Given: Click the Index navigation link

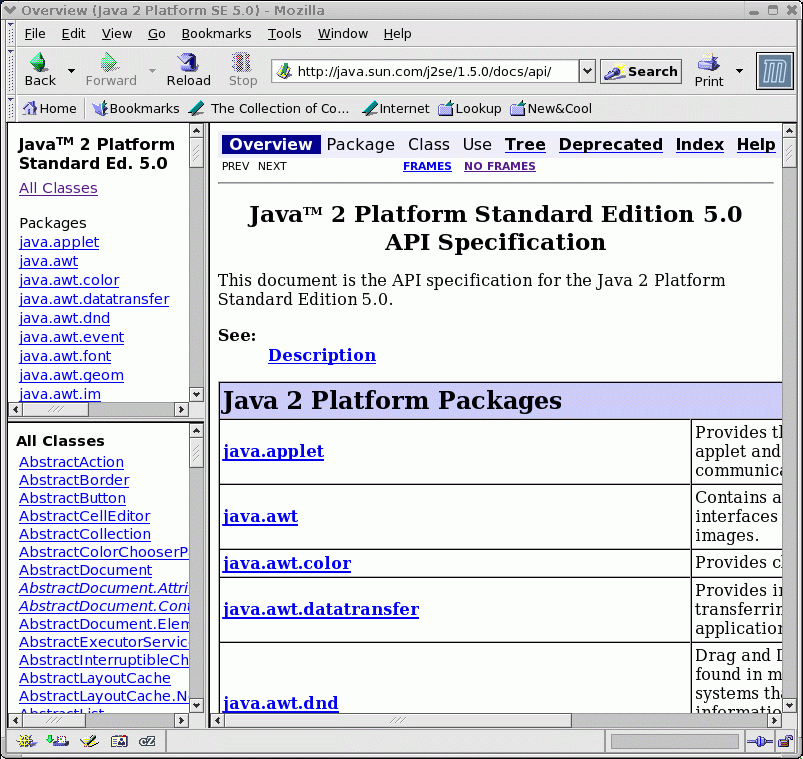Looking at the screenshot, I should point(700,144).
